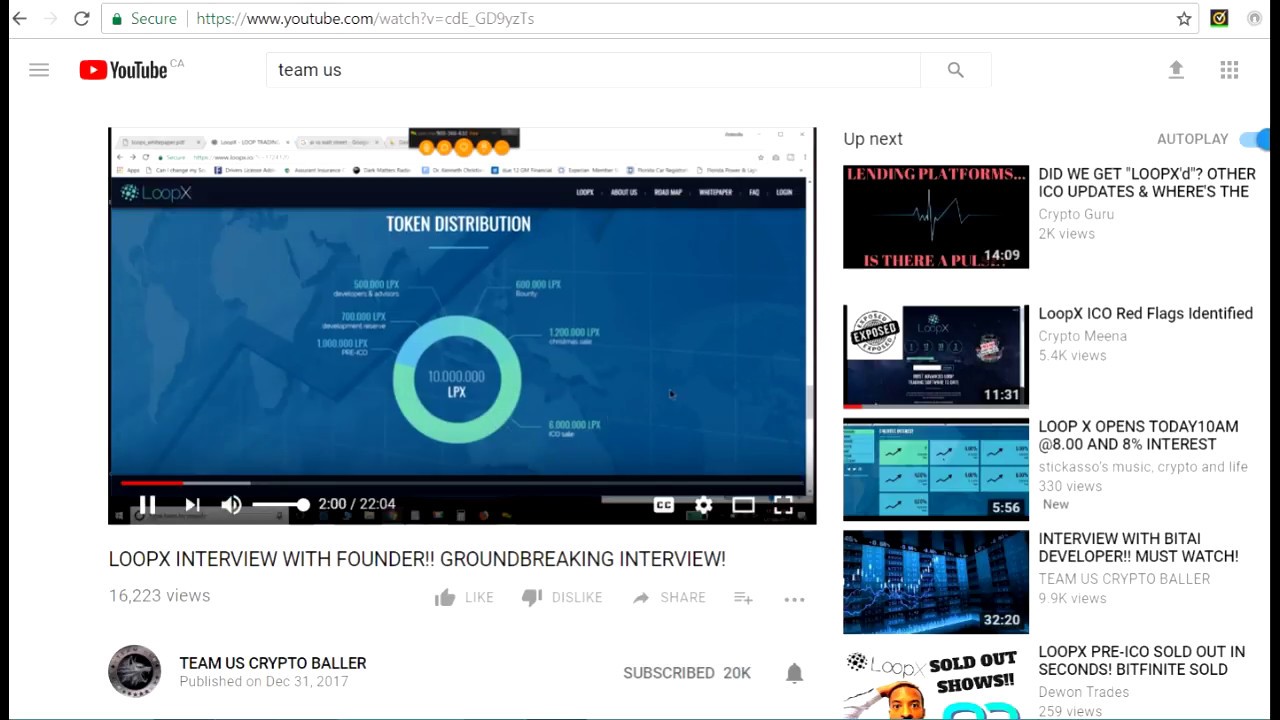
Task: Pause the video
Action: click(x=147, y=505)
